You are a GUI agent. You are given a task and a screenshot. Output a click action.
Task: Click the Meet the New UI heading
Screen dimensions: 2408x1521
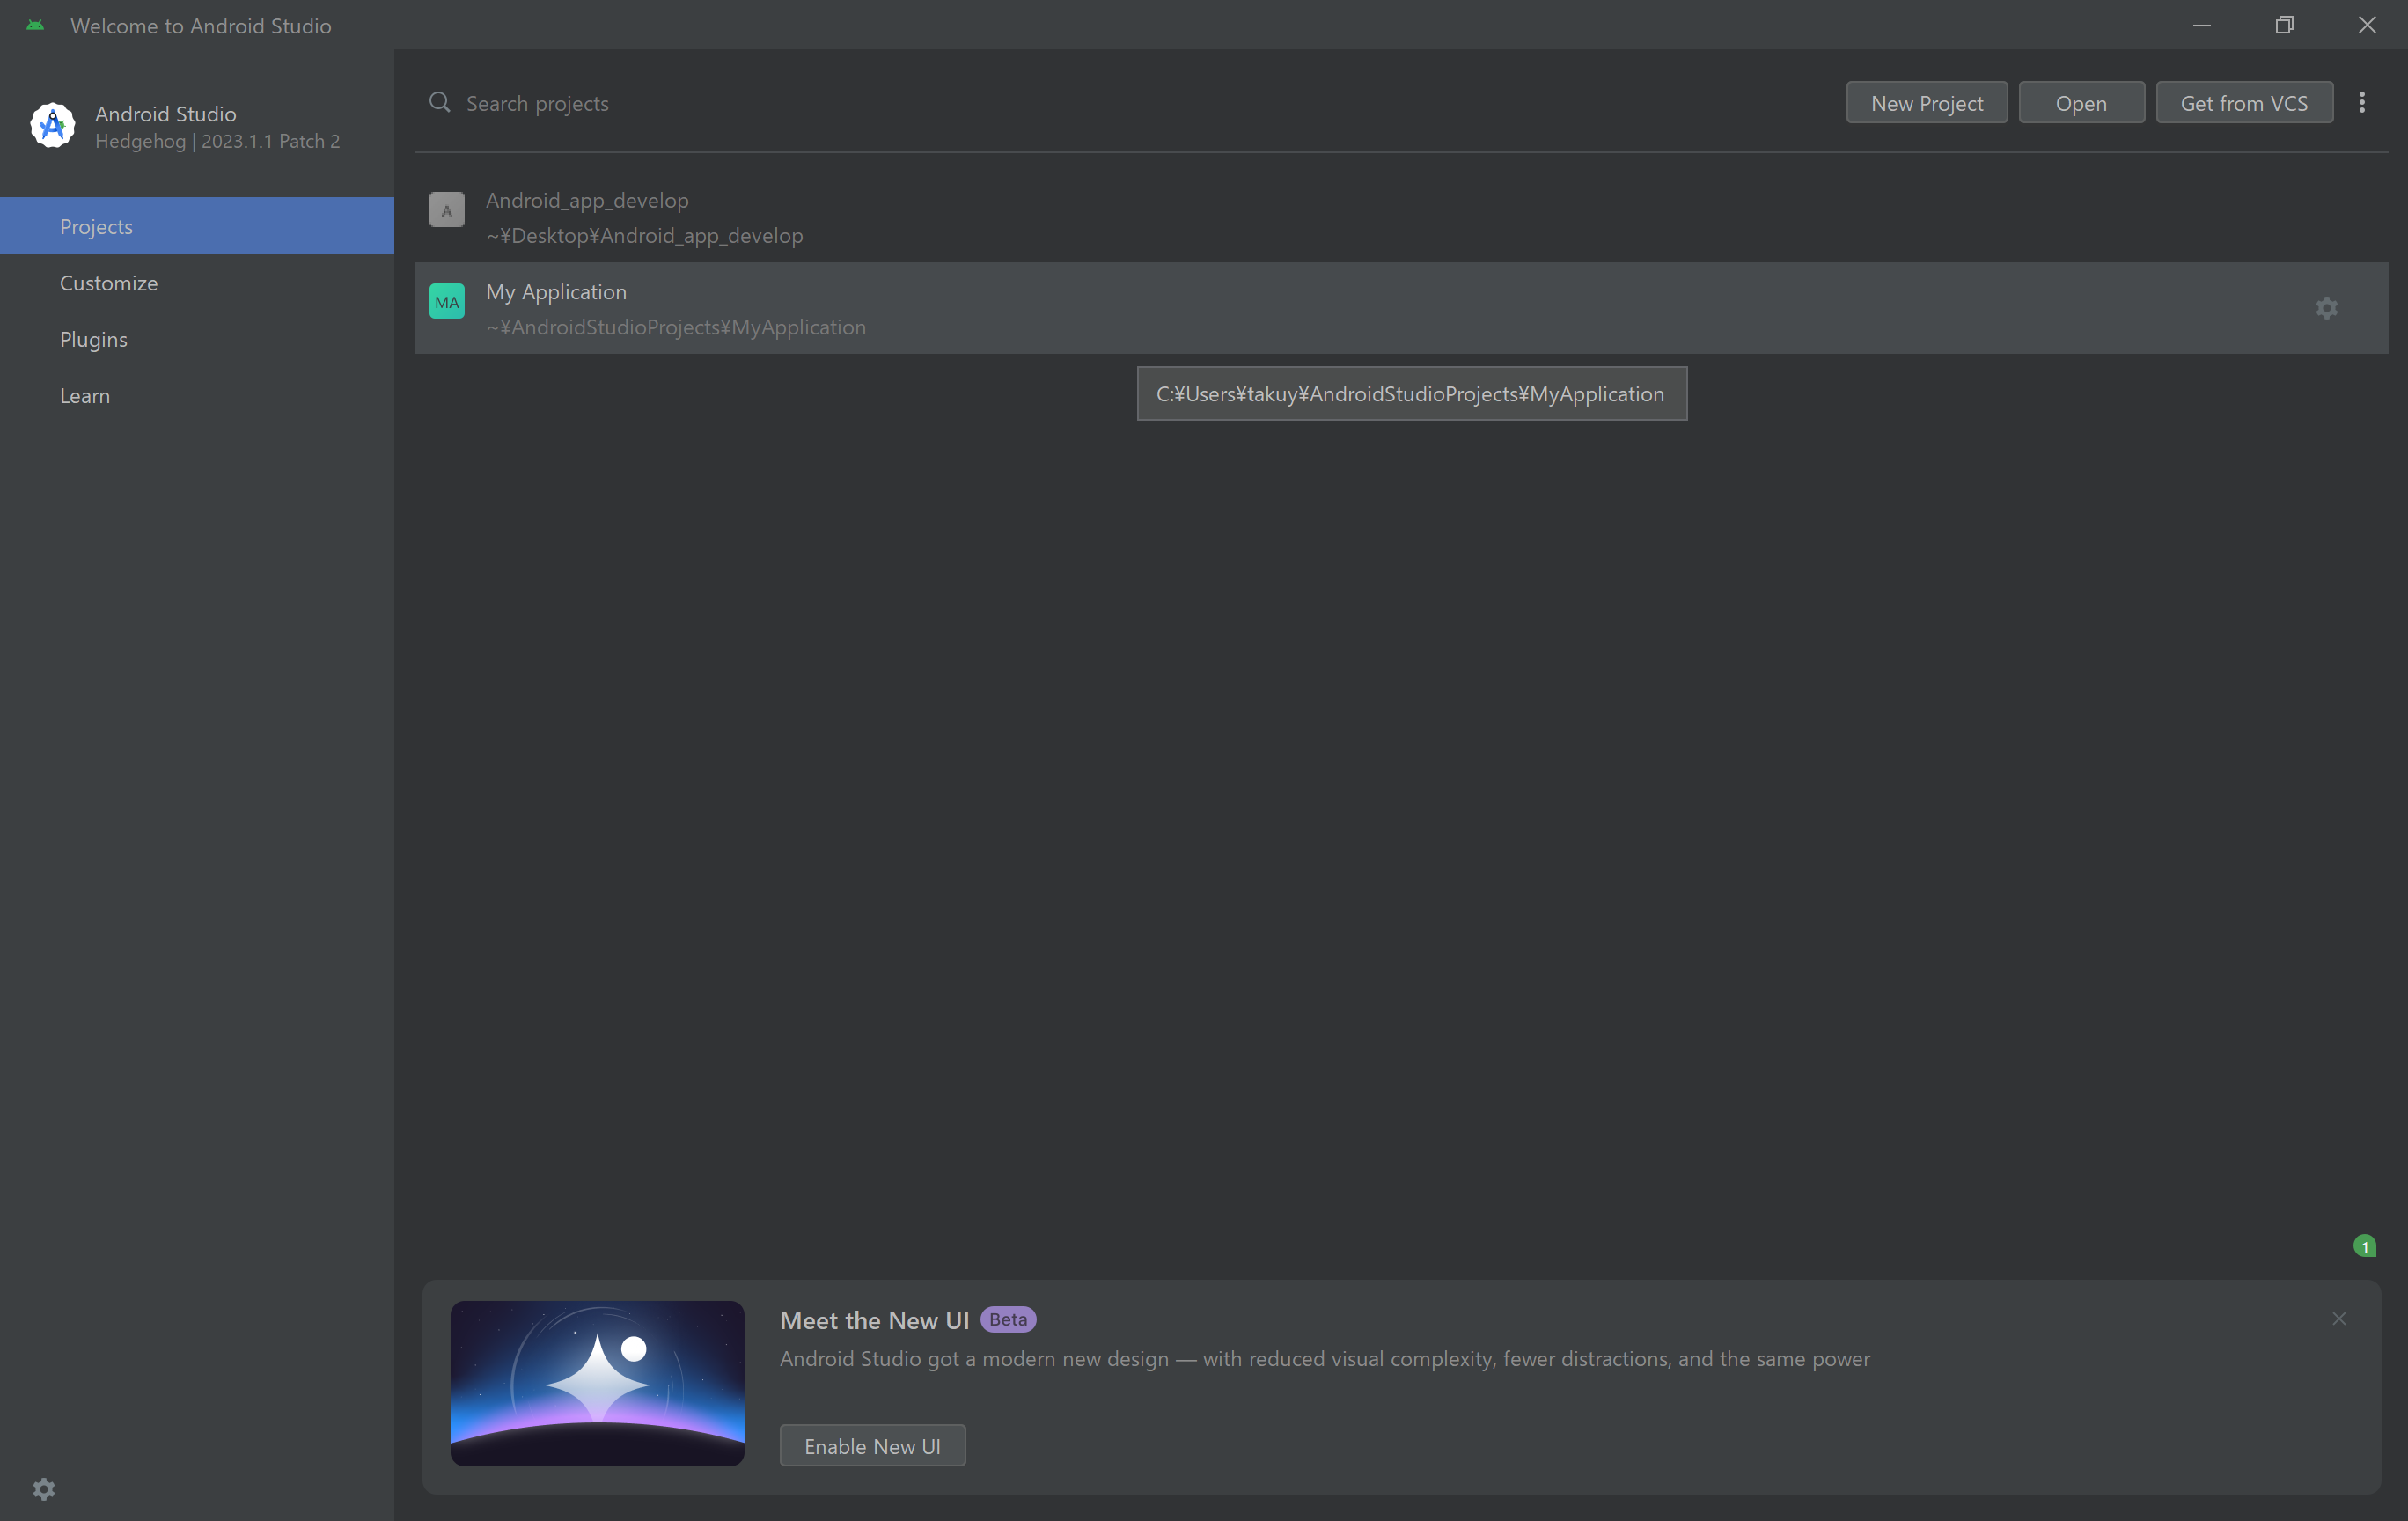(x=874, y=1320)
